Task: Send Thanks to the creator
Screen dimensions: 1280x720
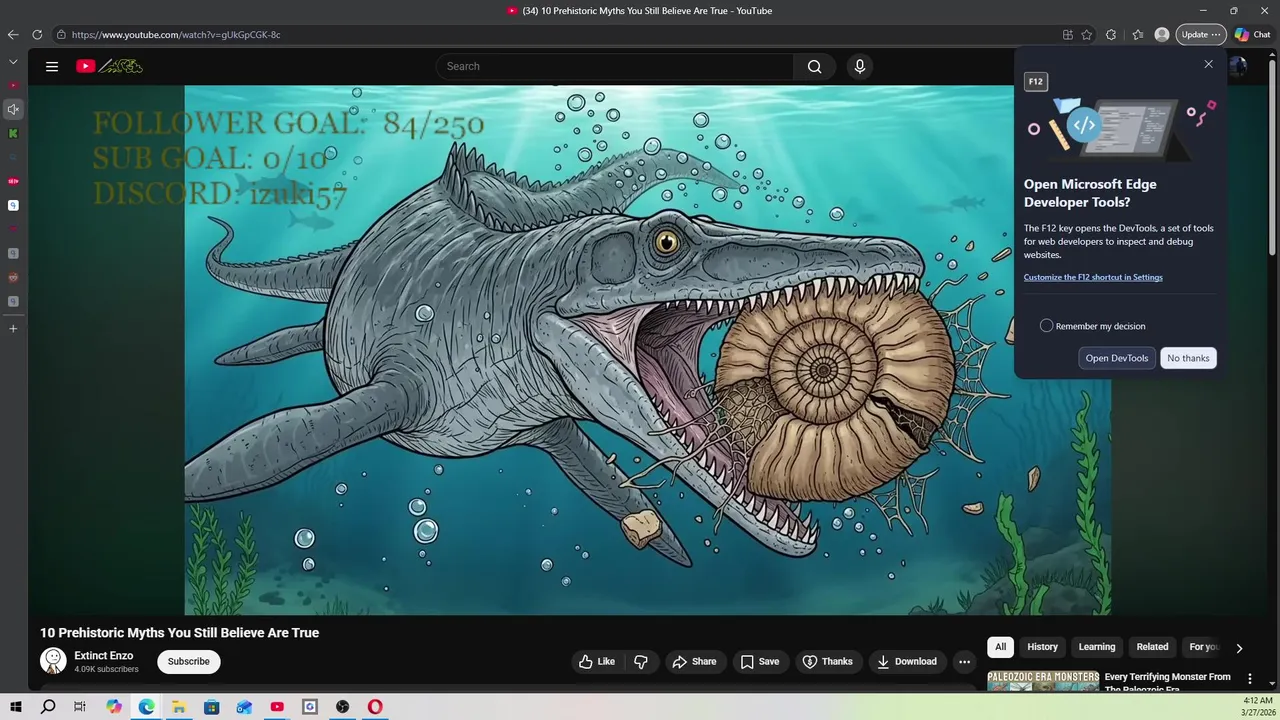Action: pyautogui.click(x=828, y=661)
